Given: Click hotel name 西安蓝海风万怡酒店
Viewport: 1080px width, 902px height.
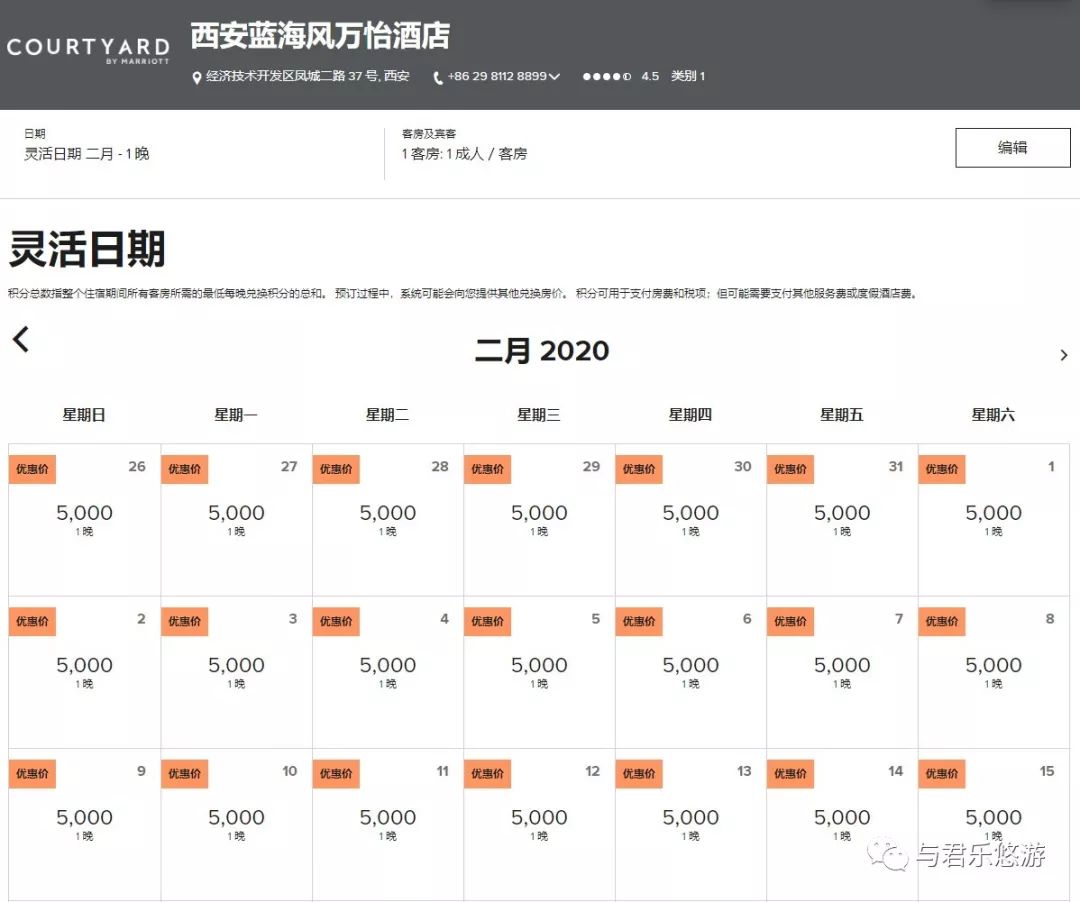Looking at the screenshot, I should coord(320,36).
